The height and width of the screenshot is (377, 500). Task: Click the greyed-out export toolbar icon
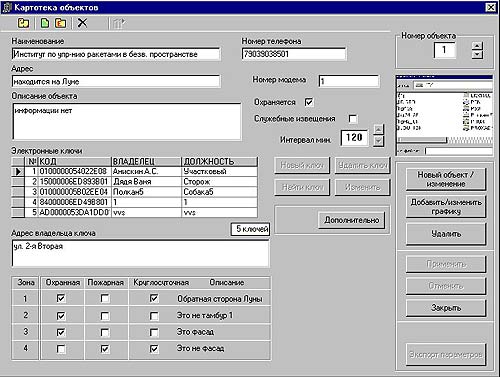(119, 23)
